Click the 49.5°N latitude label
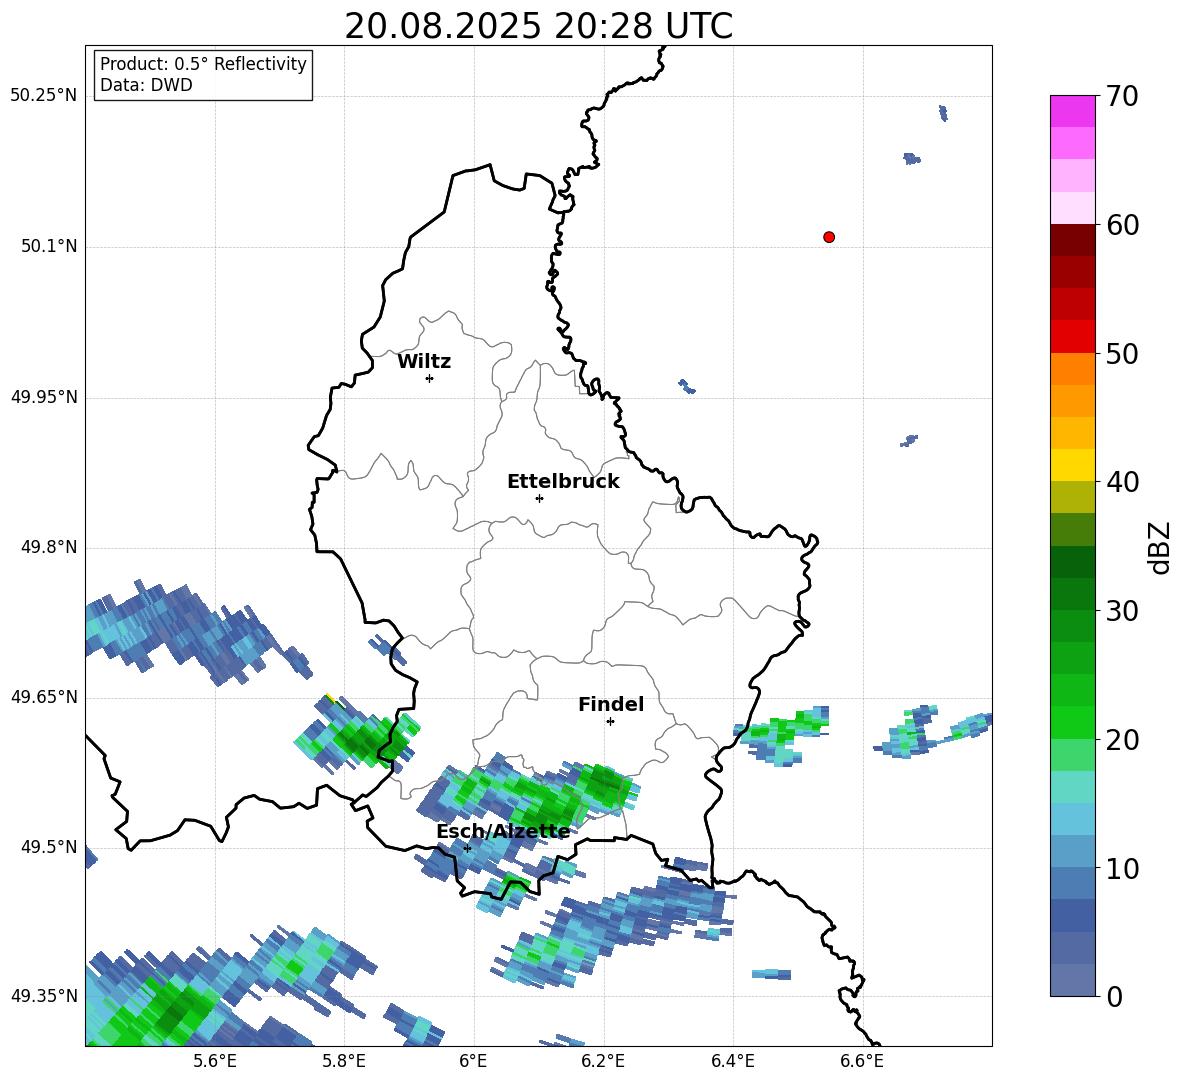1184x1081 pixels. [49, 846]
